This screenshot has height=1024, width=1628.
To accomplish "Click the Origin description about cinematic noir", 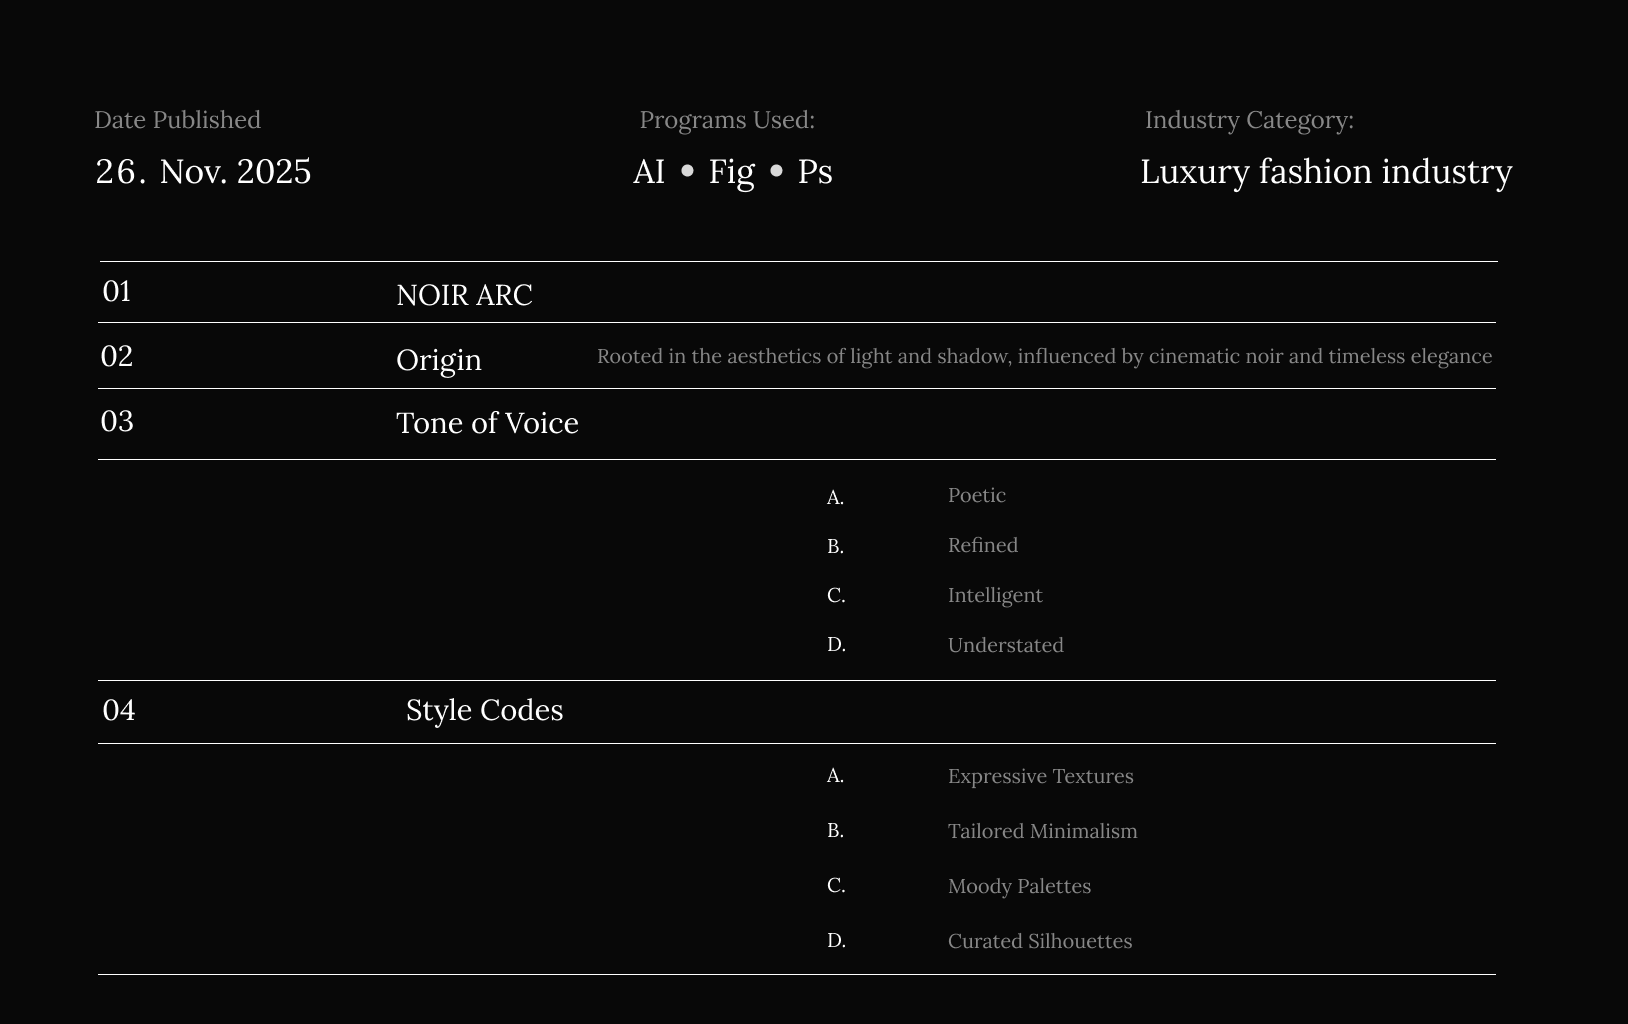I will pos(1044,356).
